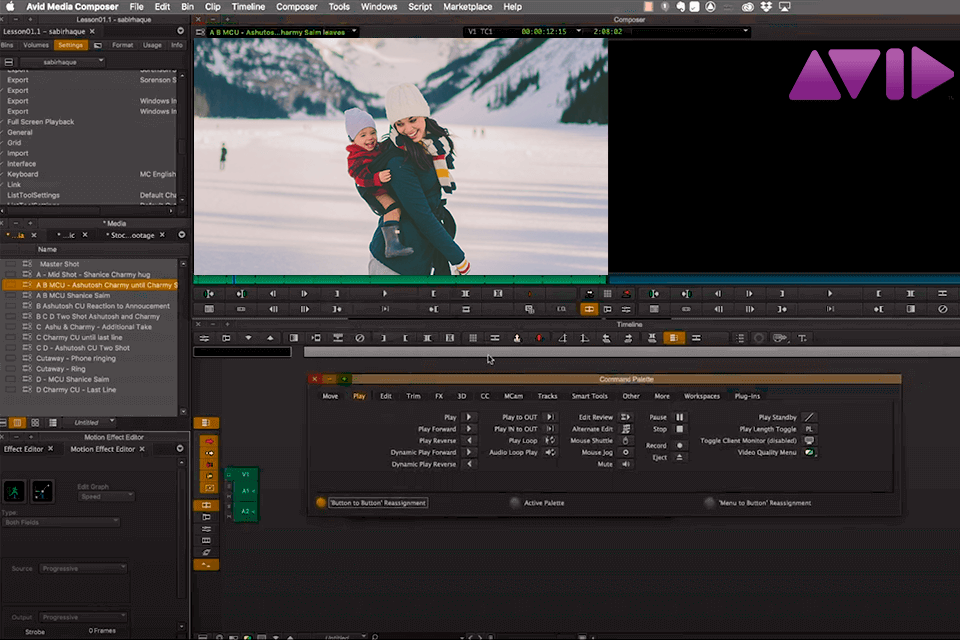
Task: Click the Record command icon
Action: (679, 445)
